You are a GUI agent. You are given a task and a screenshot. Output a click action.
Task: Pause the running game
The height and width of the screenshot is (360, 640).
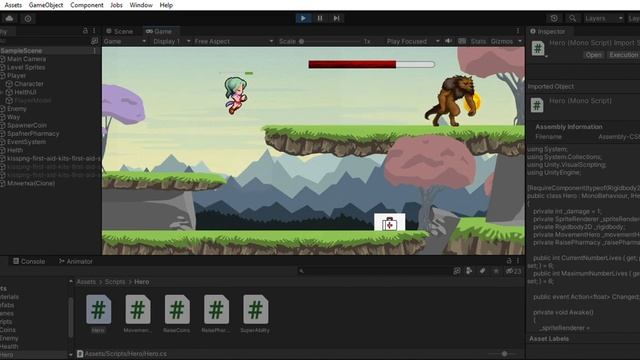coord(320,18)
